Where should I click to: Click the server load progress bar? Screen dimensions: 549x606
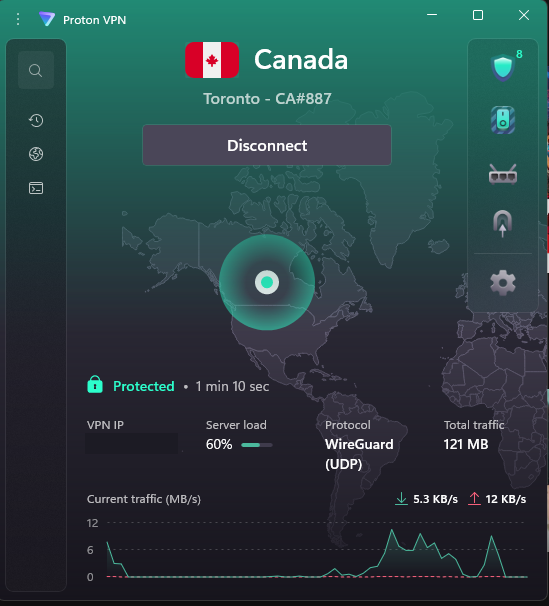point(257,445)
